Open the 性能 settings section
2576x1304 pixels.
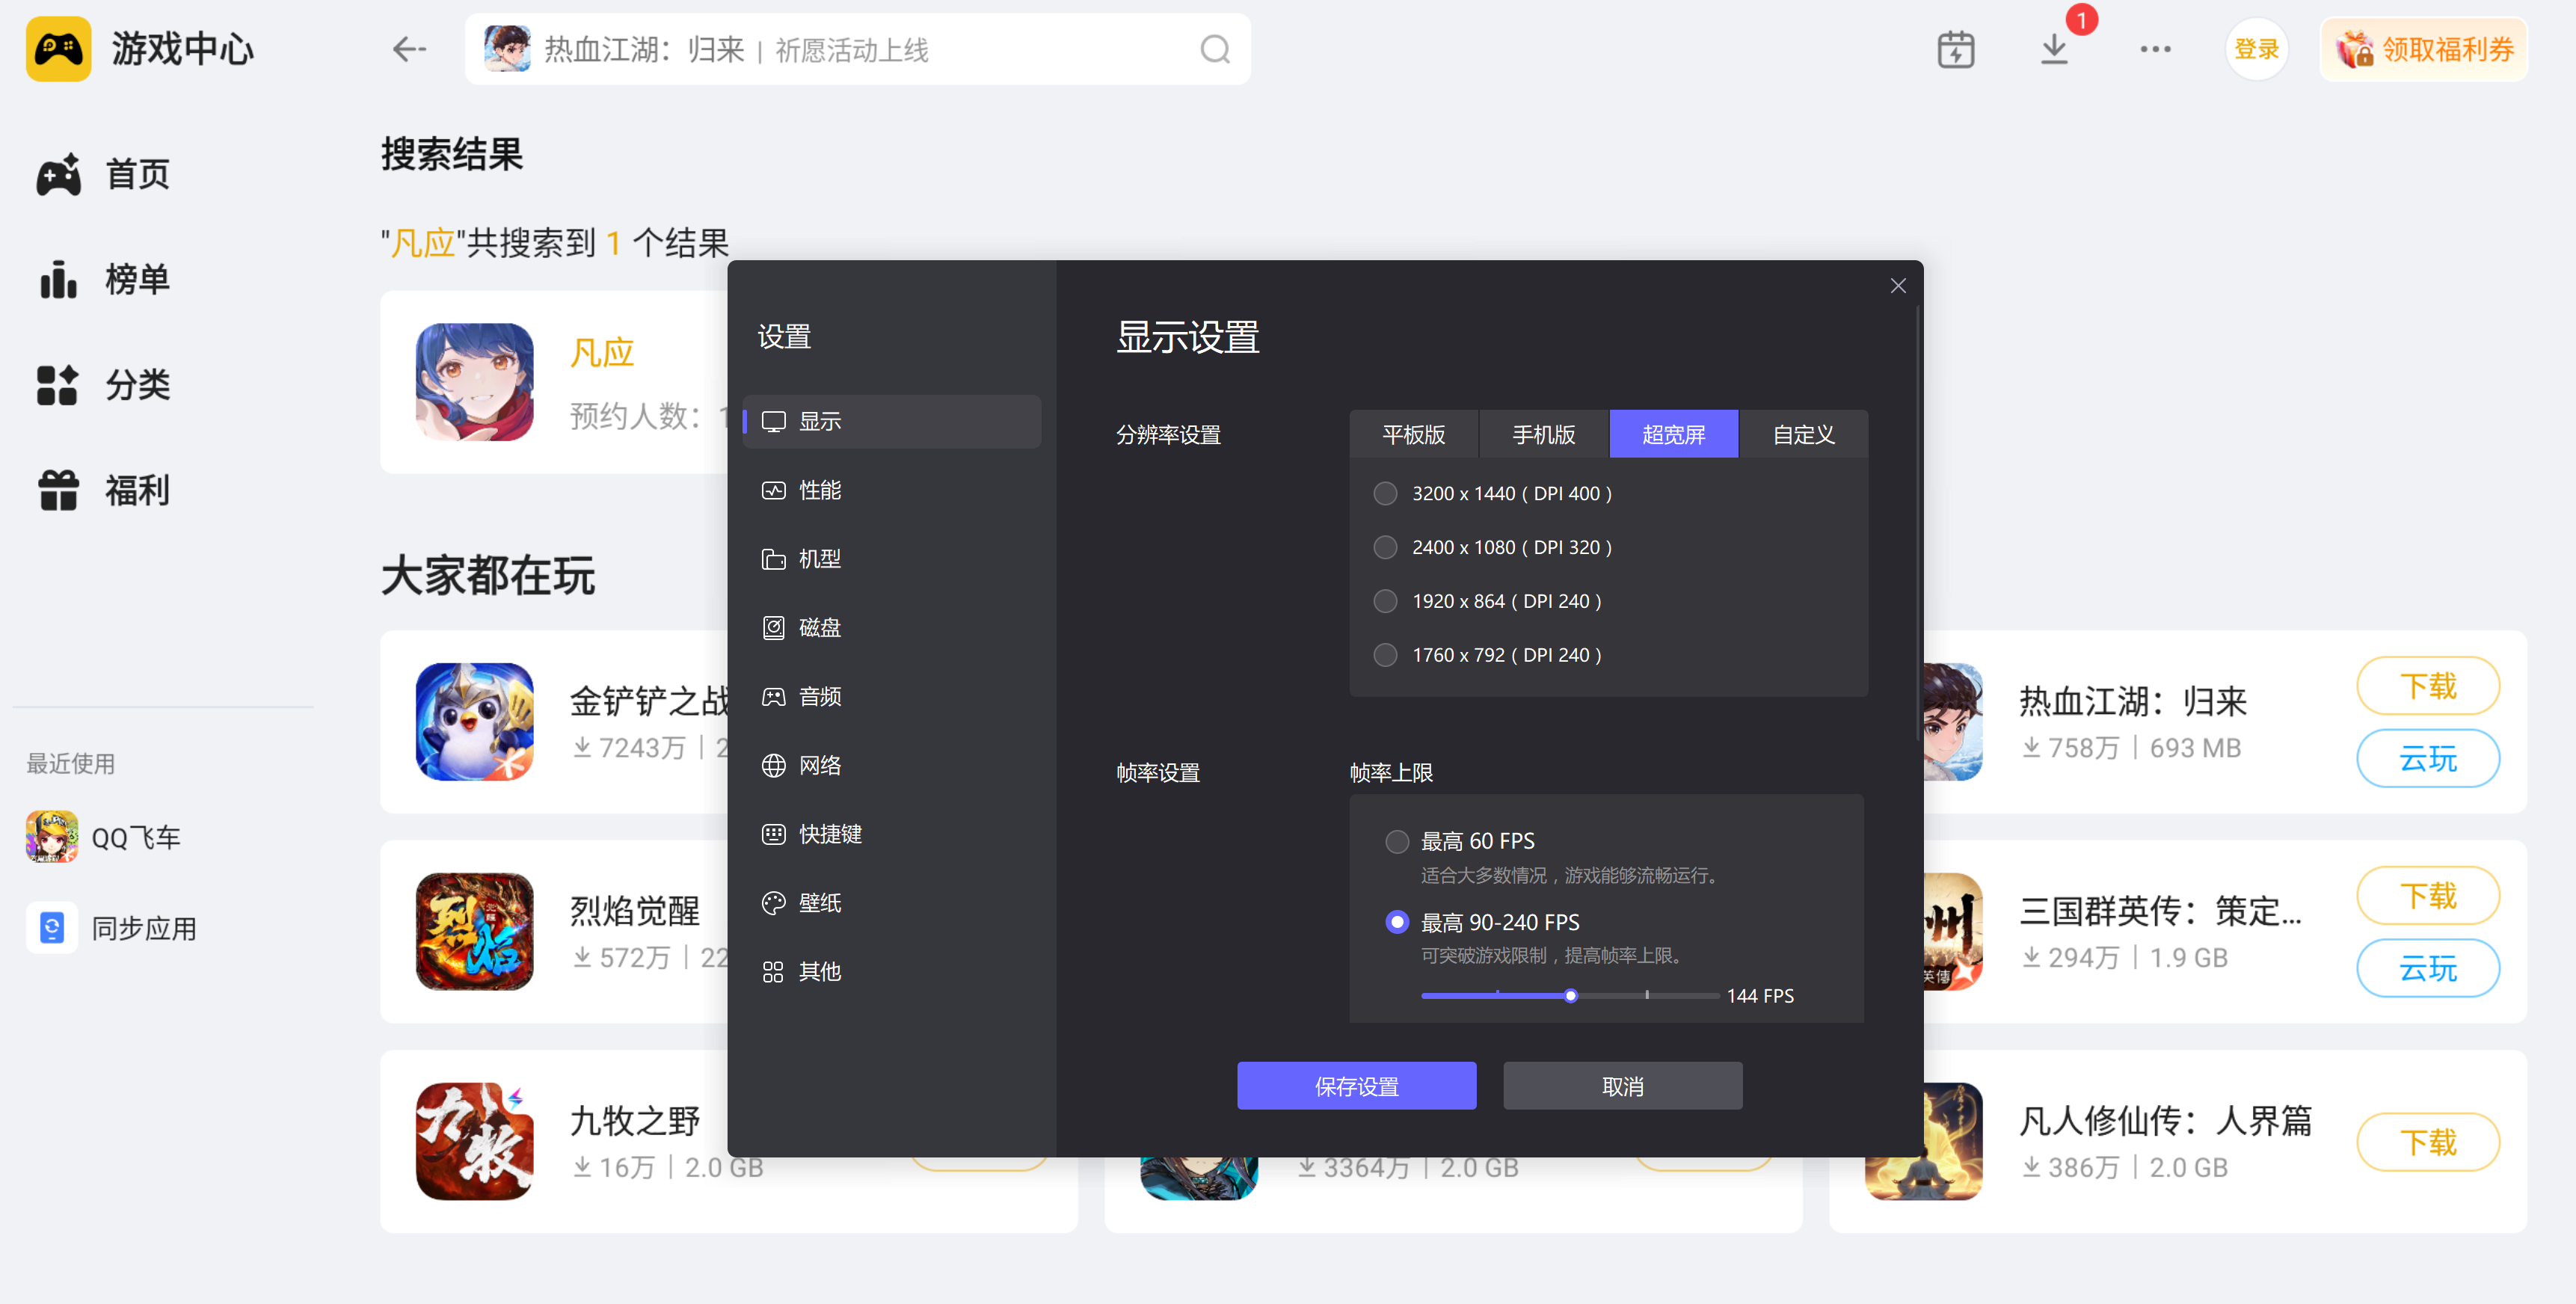click(x=819, y=490)
